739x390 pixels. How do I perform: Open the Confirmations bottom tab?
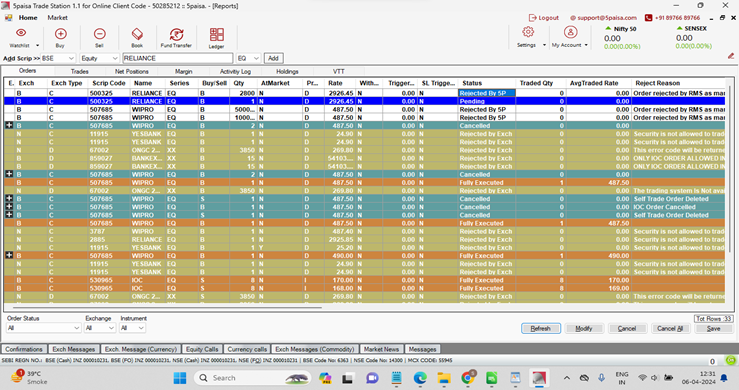[x=24, y=349]
